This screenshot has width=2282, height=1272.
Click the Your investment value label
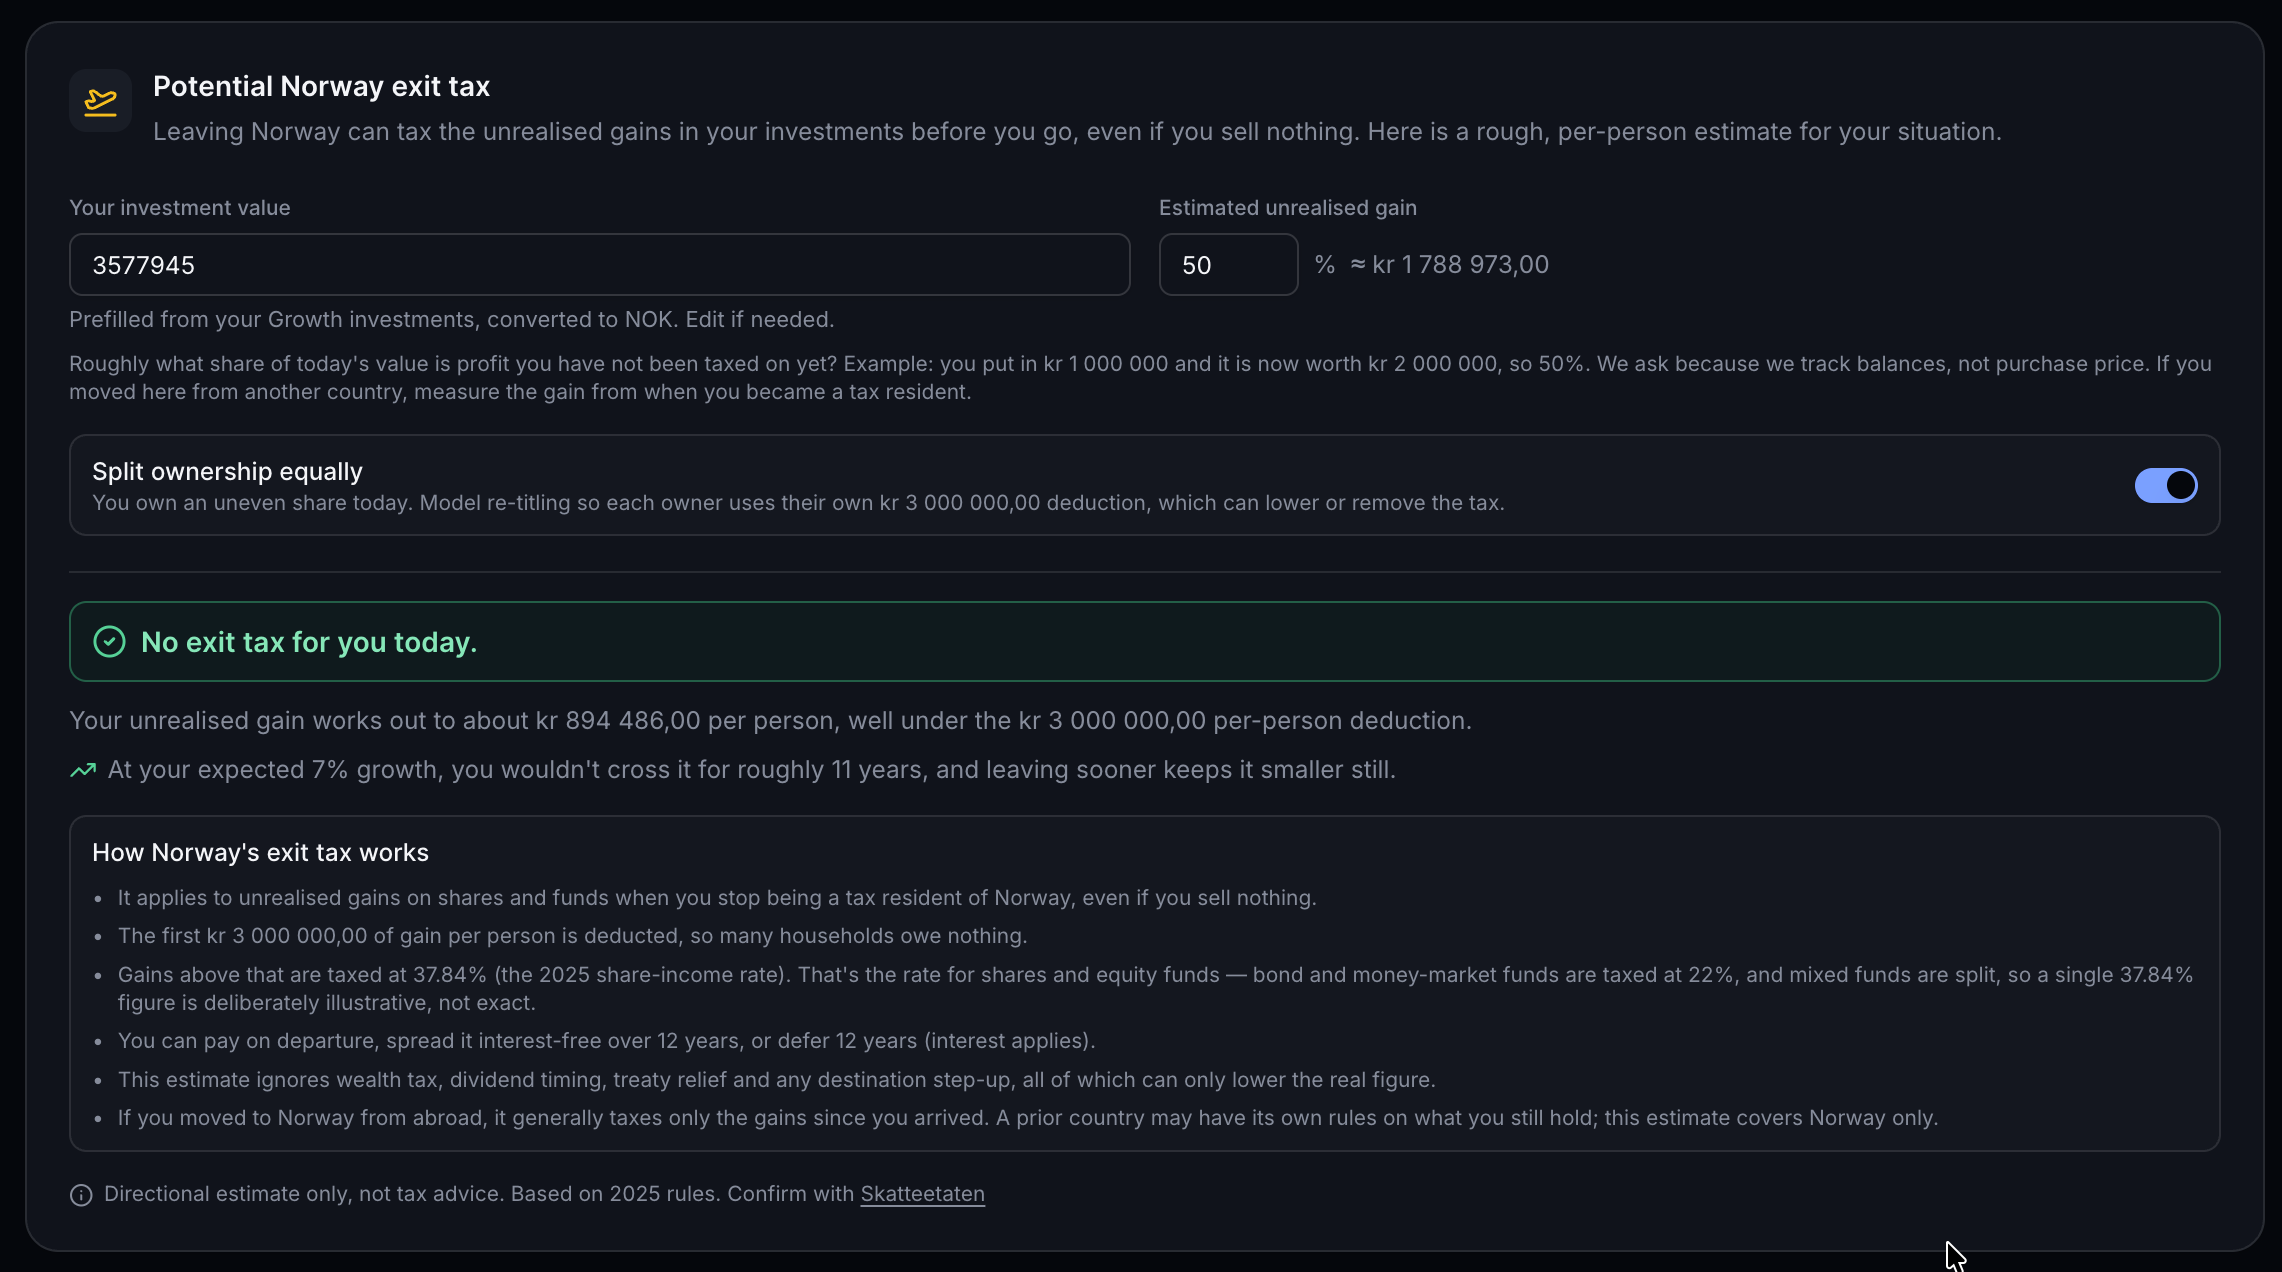tap(180, 208)
